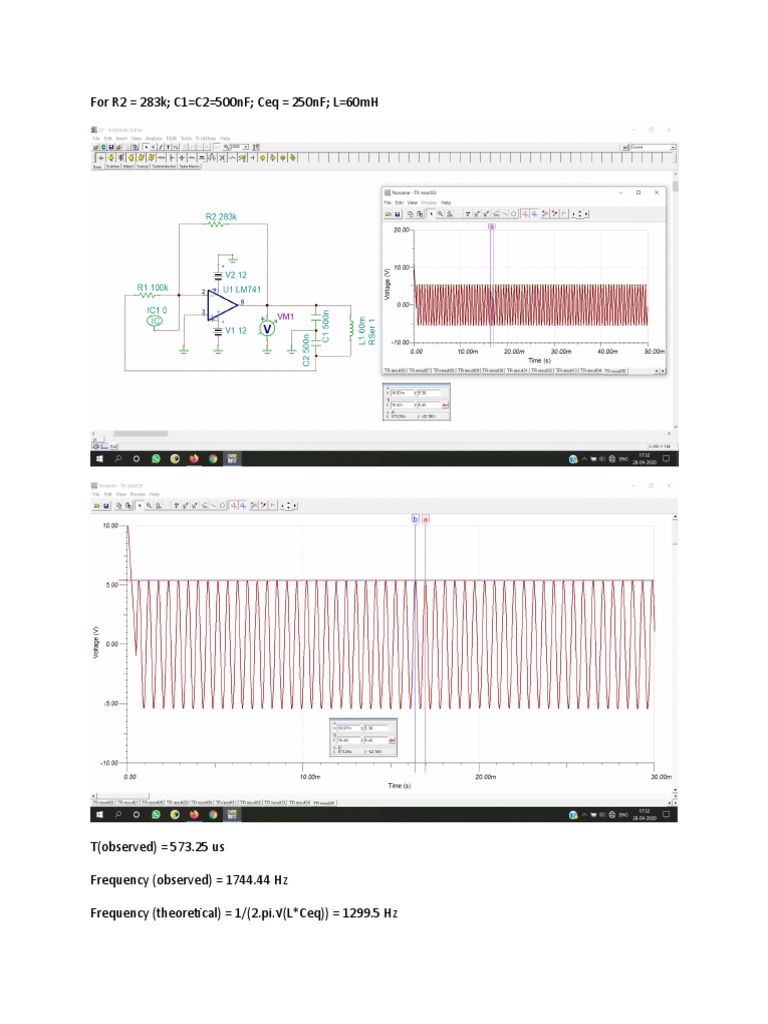Open the zoom percentage combo box in the schematic toolbar
Screen dimensions: 768x1024
point(240,147)
